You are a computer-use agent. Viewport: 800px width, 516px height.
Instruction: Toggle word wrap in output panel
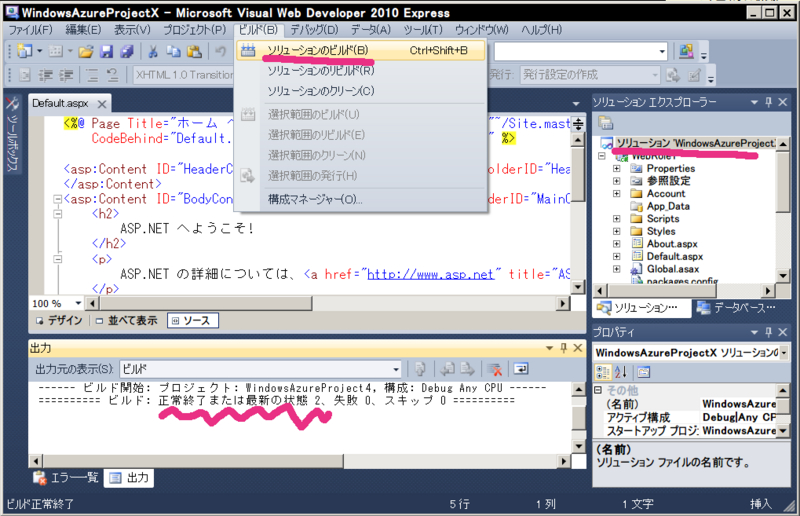(x=520, y=368)
